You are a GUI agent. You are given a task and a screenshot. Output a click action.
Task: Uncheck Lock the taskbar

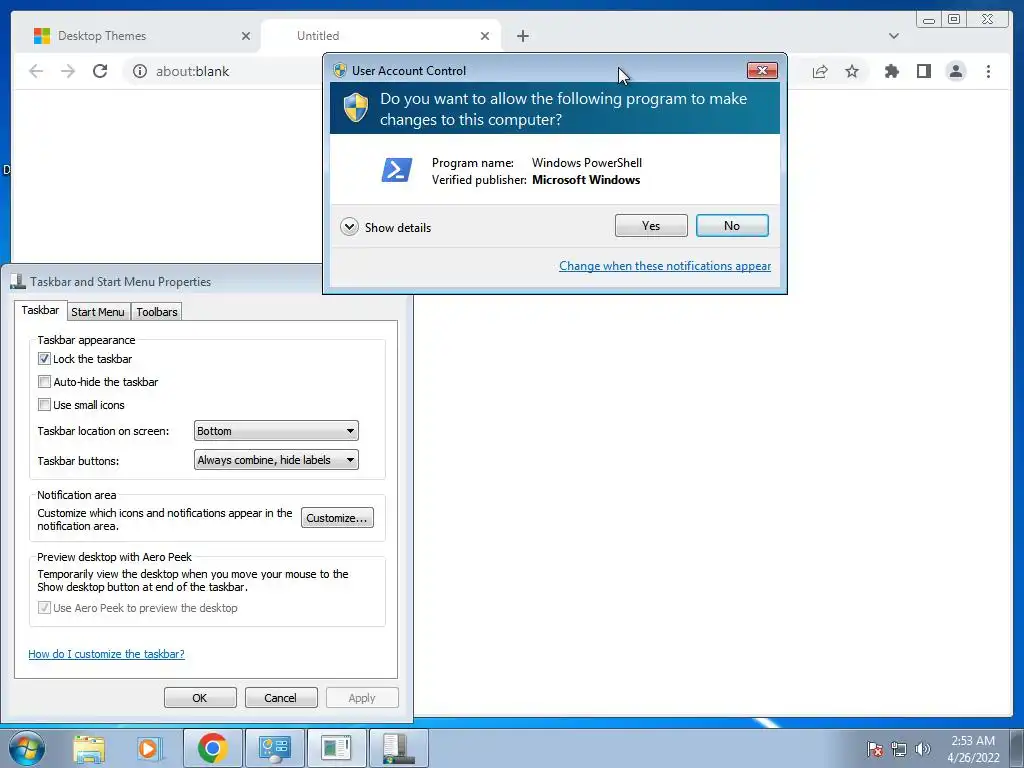pyautogui.click(x=44, y=359)
